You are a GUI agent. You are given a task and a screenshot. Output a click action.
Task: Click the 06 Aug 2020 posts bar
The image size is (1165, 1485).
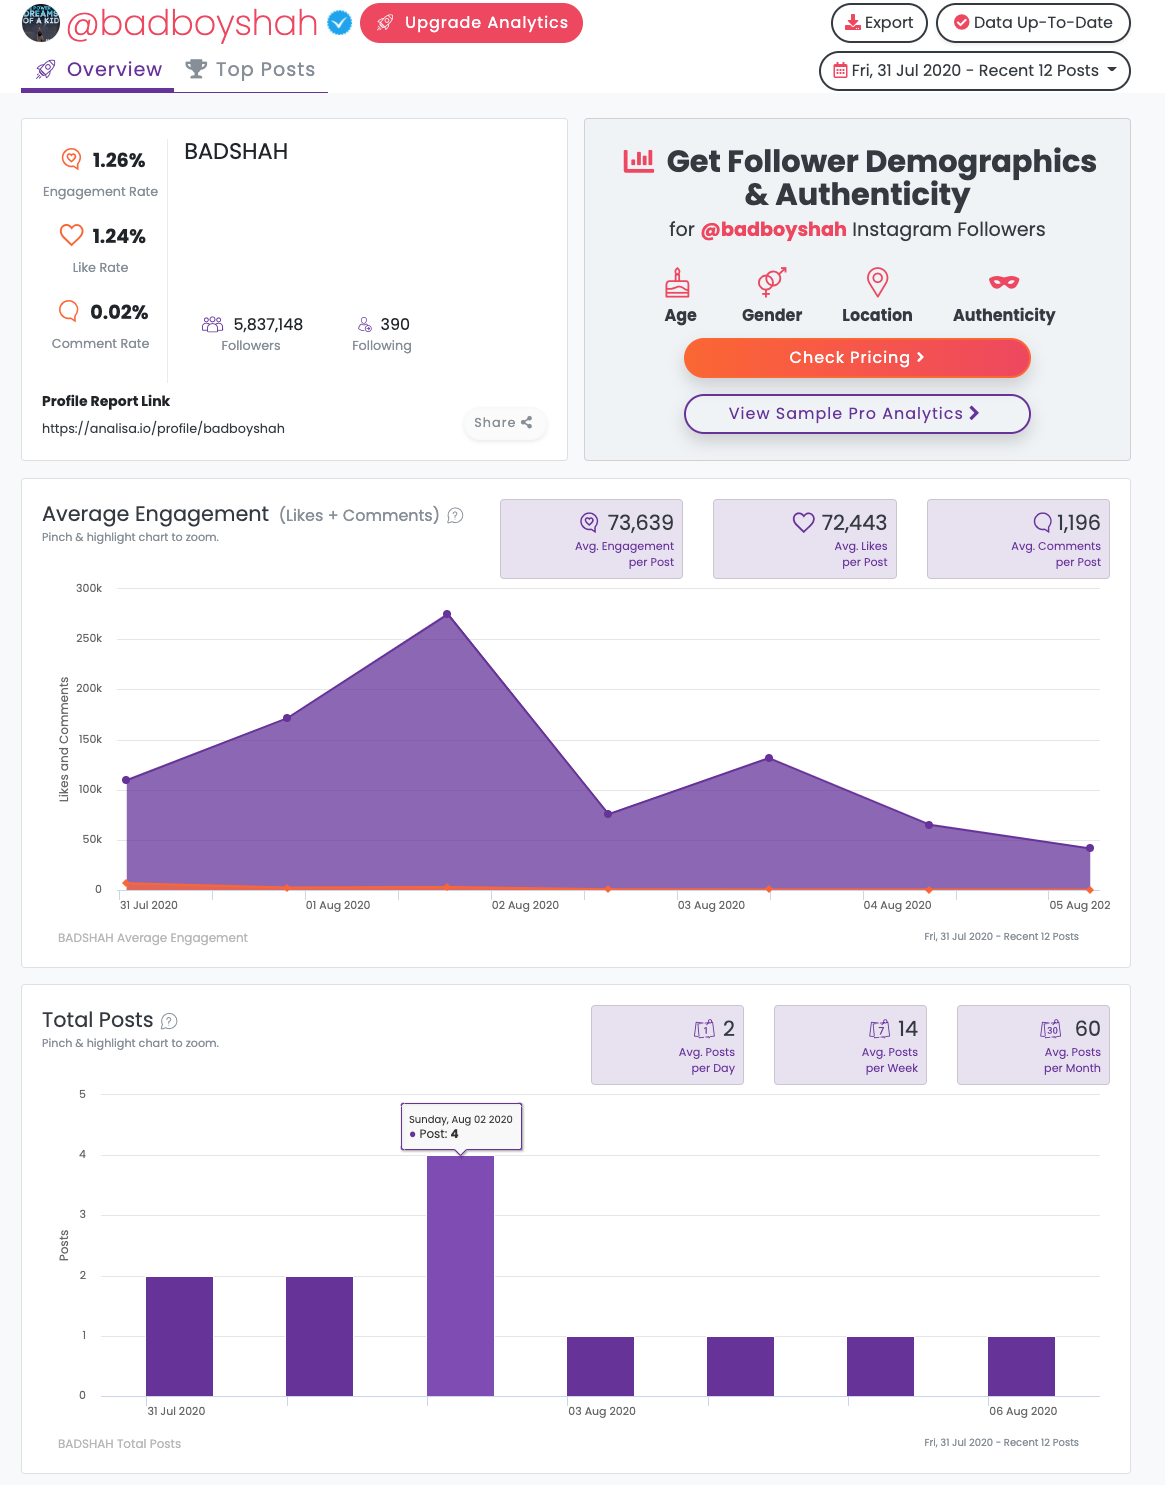point(1021,1366)
